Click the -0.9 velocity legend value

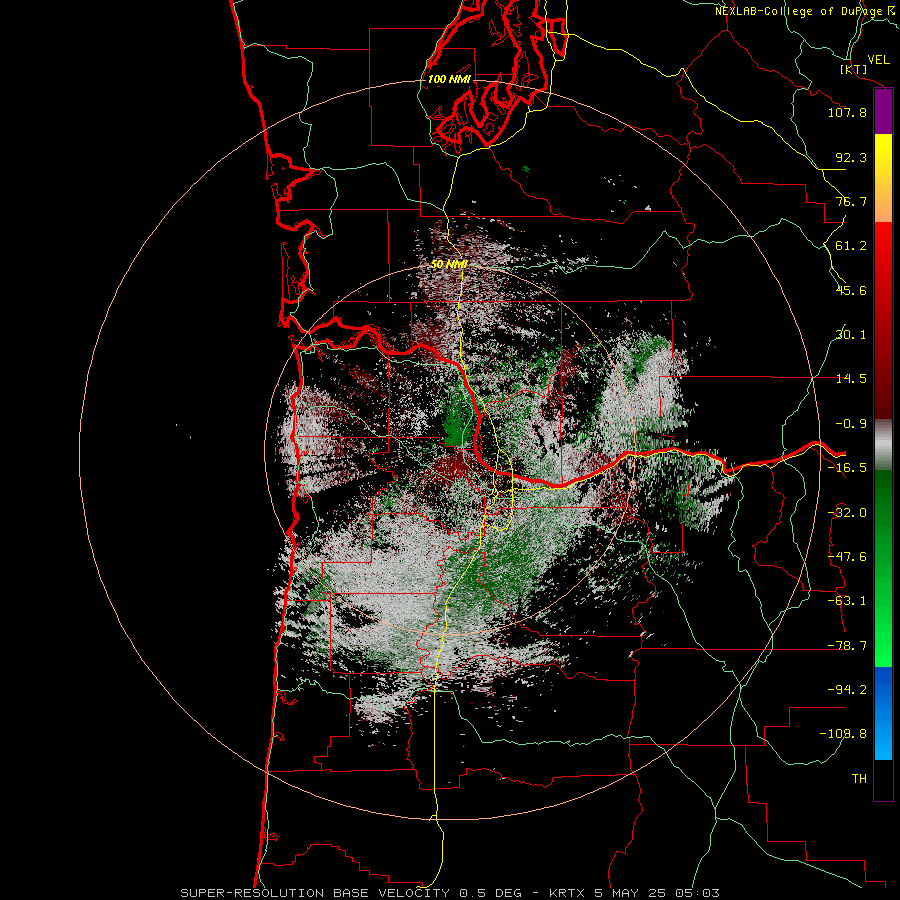coord(851,424)
